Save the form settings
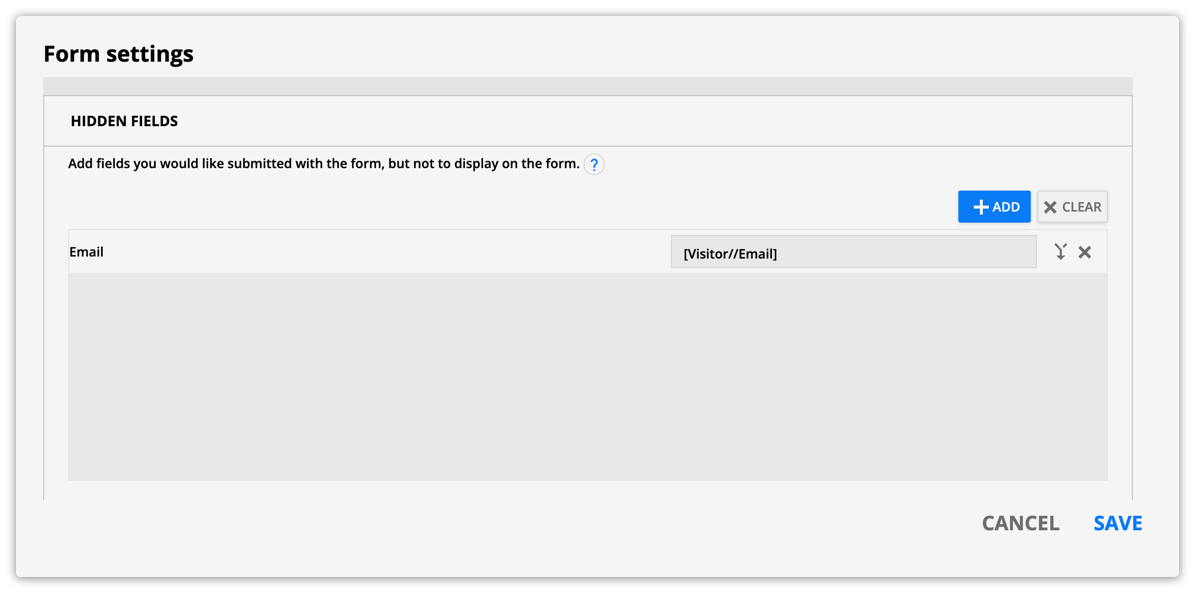Viewport: 1195px width, 593px height. pos(1118,523)
